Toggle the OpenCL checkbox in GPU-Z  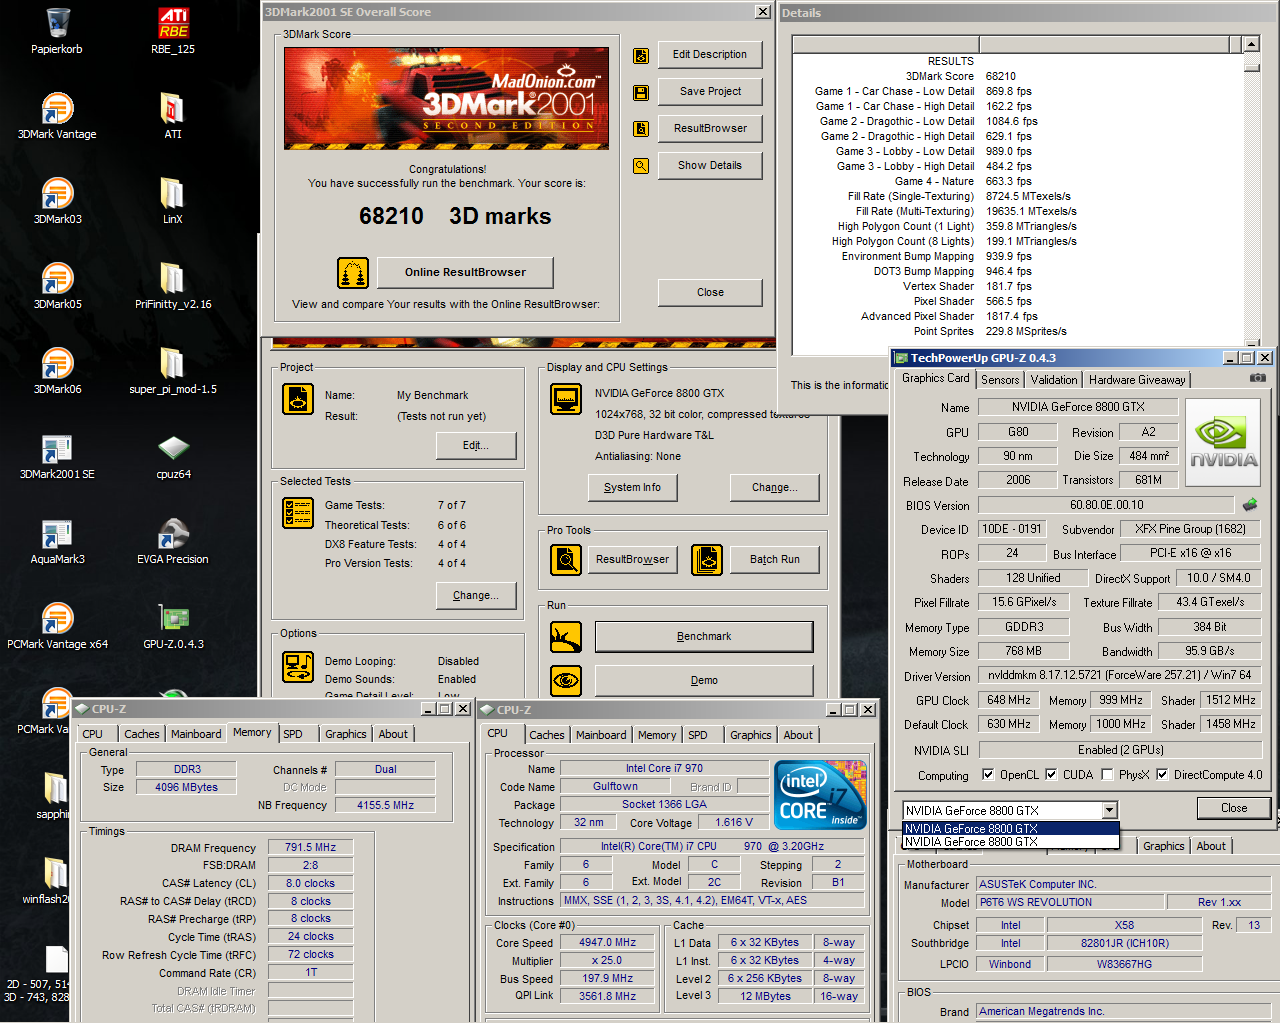click(x=988, y=774)
